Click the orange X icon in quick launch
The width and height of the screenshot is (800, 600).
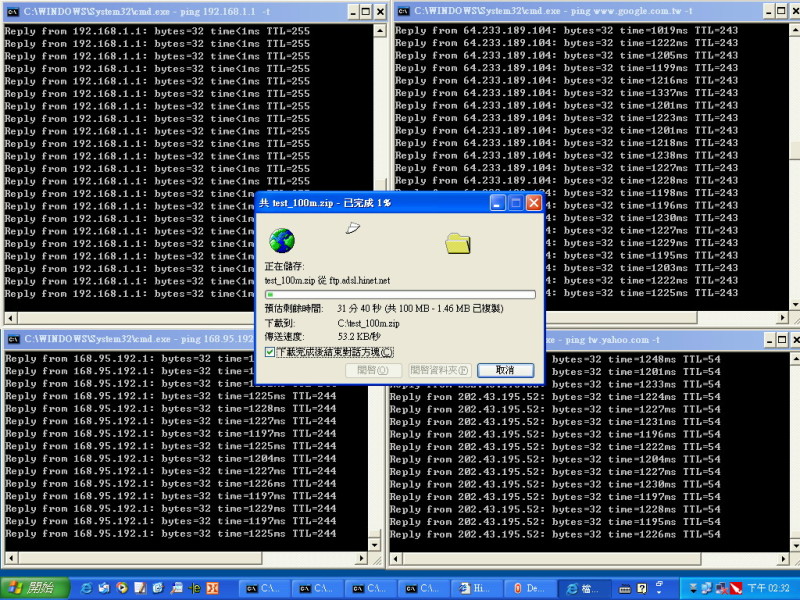[212, 588]
